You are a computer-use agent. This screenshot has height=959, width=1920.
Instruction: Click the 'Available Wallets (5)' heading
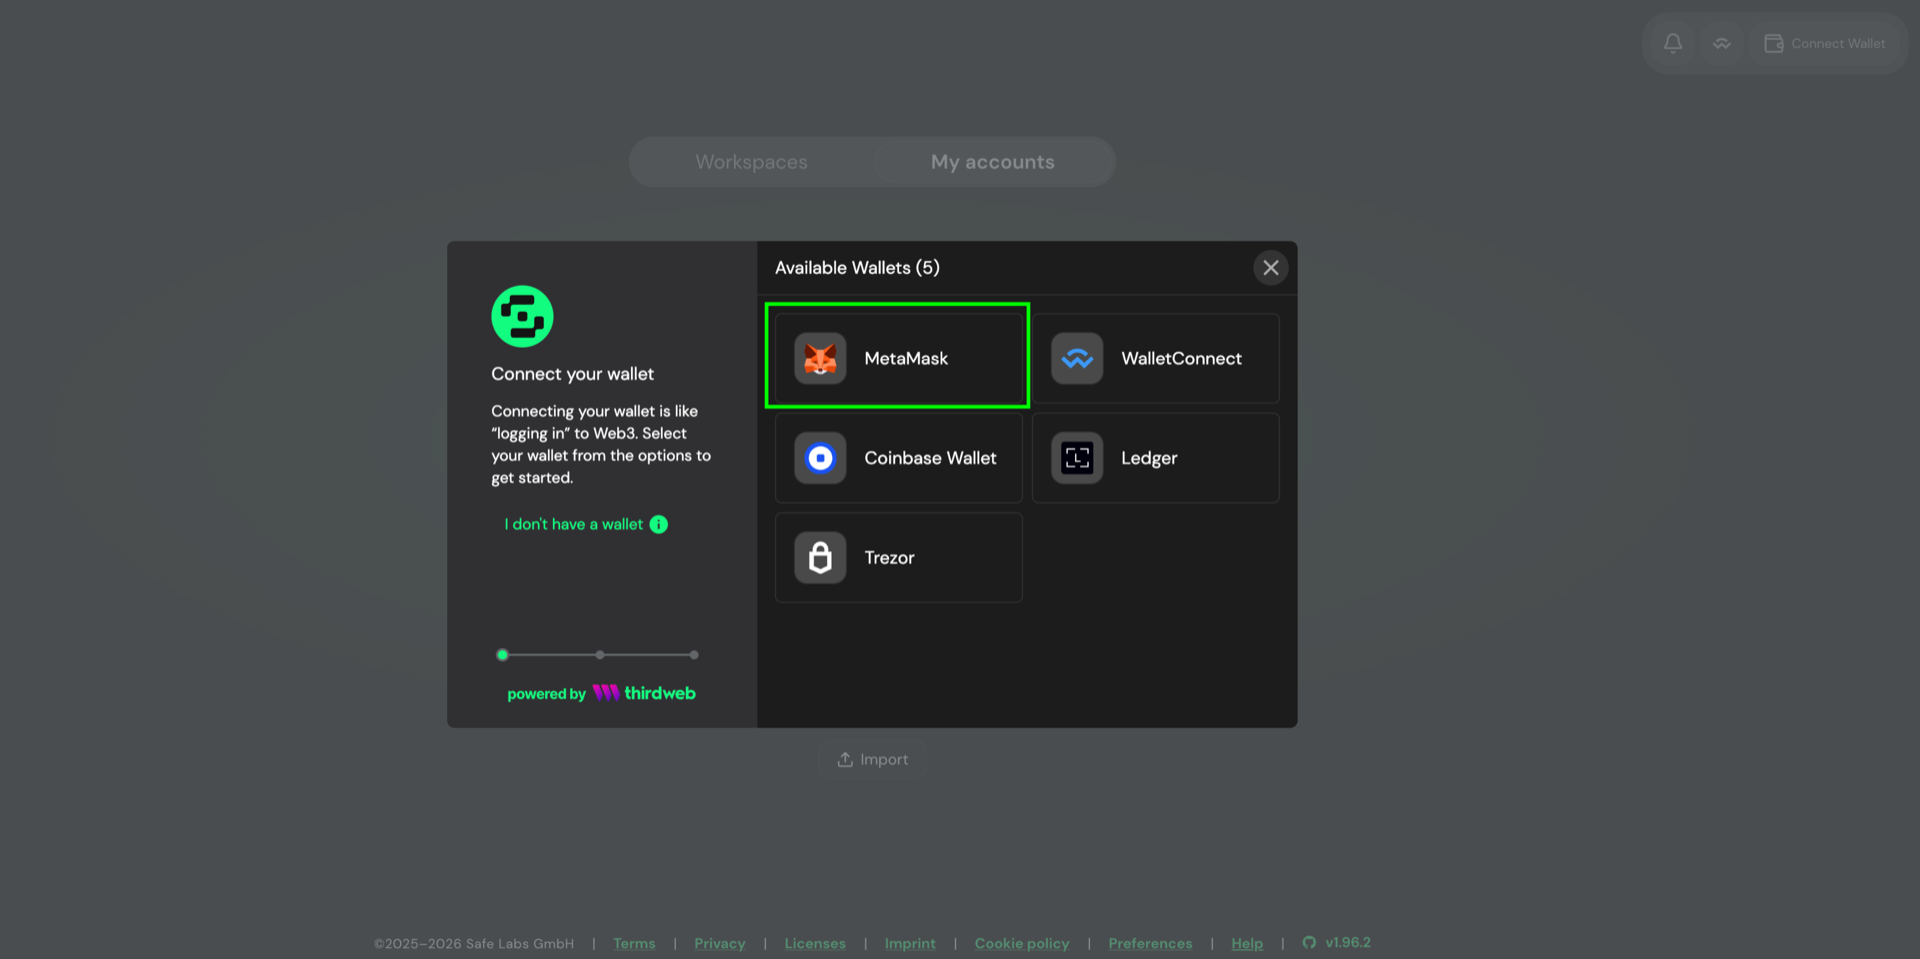(857, 268)
